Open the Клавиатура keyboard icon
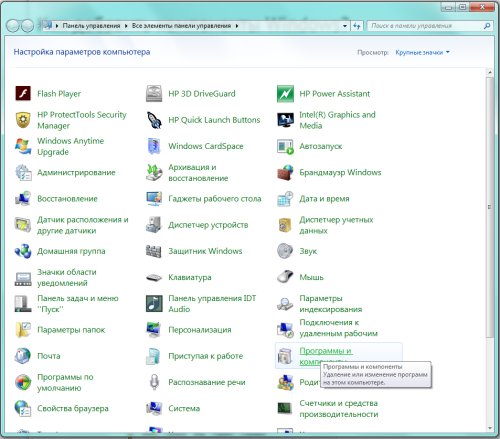Image resolution: width=500 pixels, height=439 pixels. coord(154,277)
